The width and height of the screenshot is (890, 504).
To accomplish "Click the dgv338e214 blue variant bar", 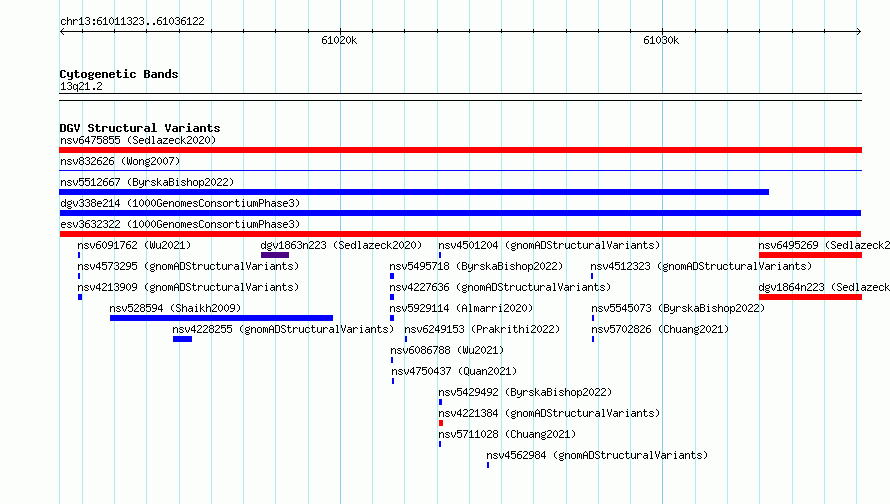I will (460, 213).
